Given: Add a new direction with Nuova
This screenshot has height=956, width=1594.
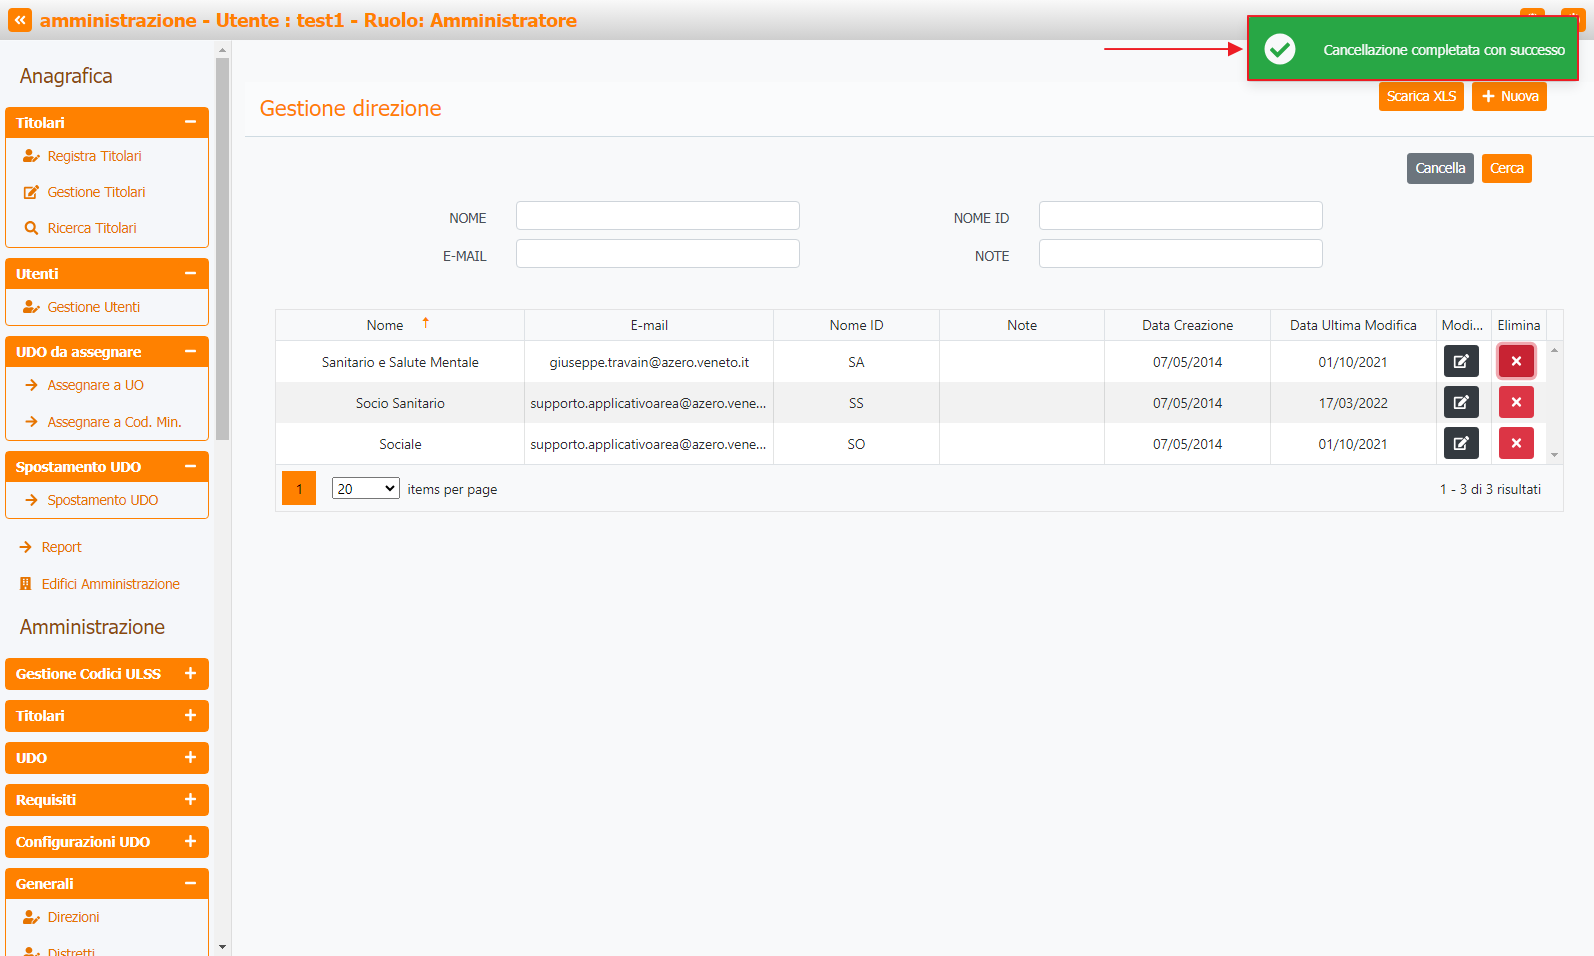Looking at the screenshot, I should click(1509, 96).
